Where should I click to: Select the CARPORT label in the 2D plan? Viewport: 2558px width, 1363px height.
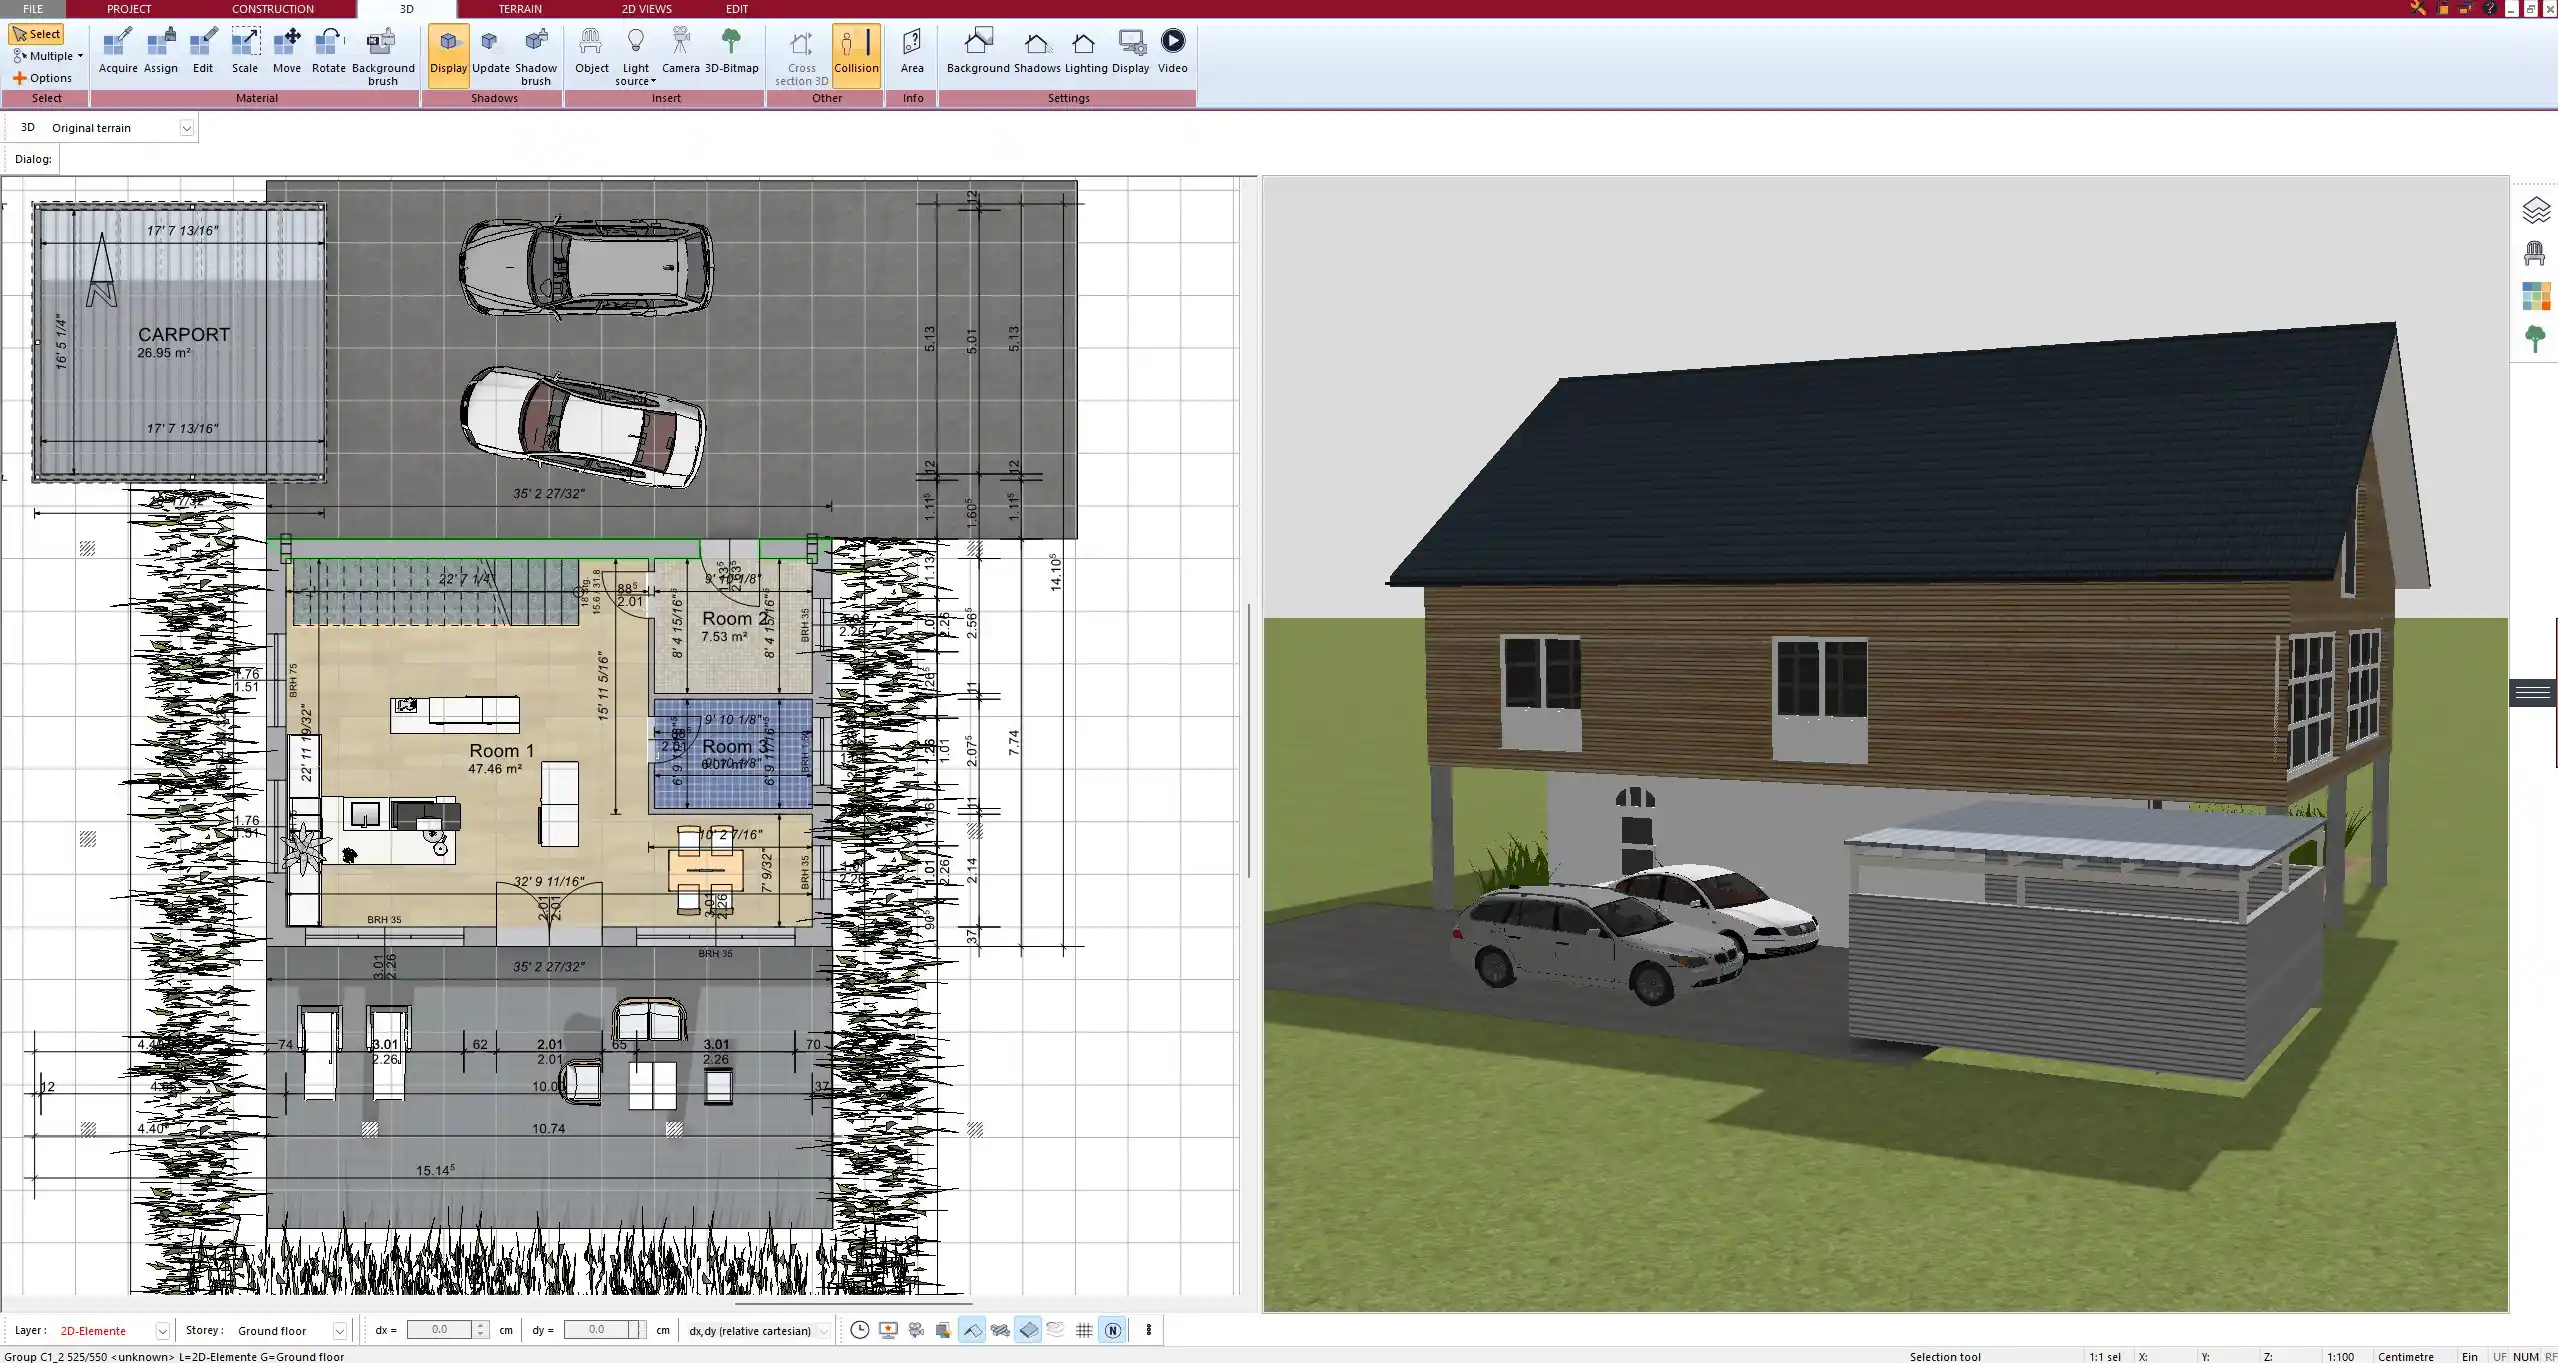coord(184,334)
